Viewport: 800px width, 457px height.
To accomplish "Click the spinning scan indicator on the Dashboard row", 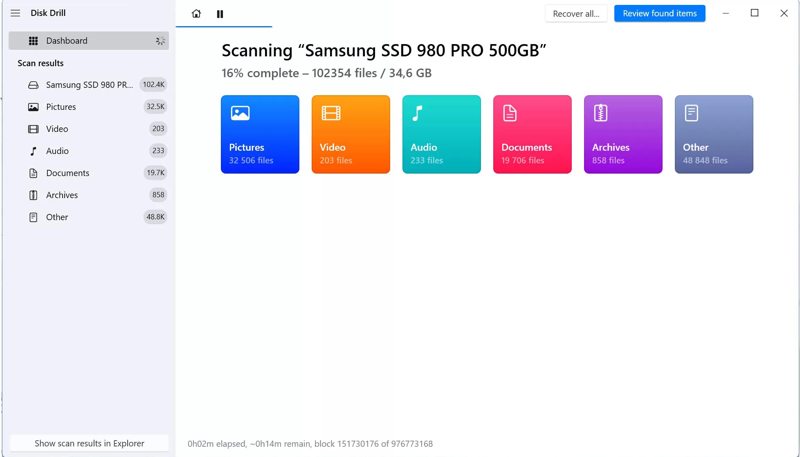I will point(160,41).
